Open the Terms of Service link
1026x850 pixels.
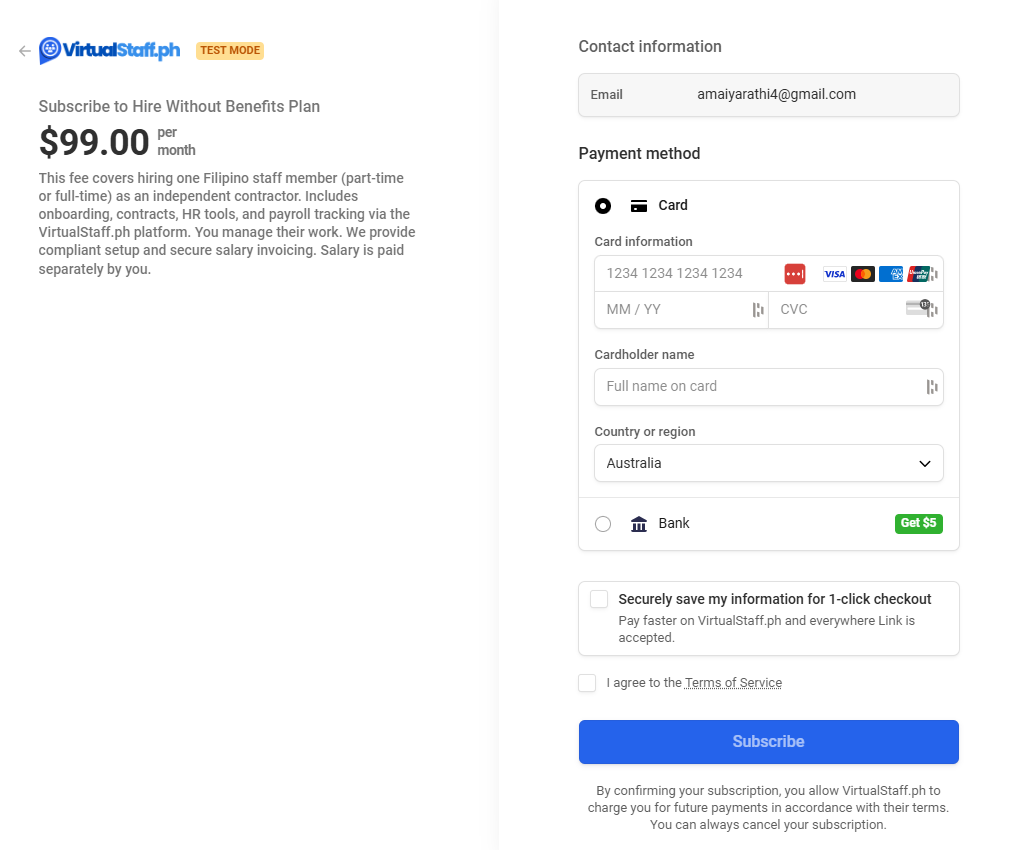[x=733, y=682]
